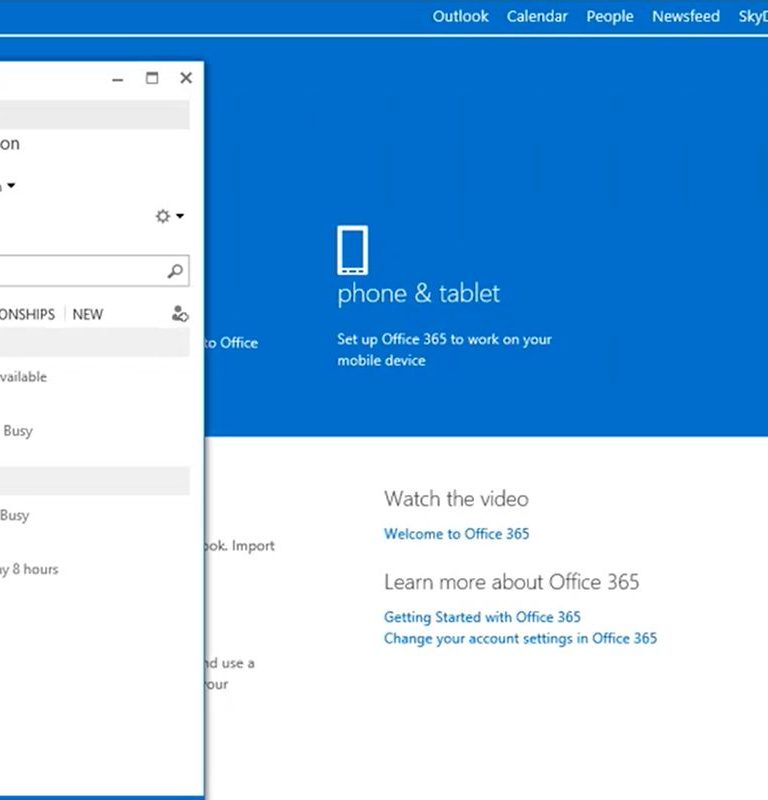This screenshot has width=768, height=800.
Task: Open Getting Started with Office 365 link
Action: (x=482, y=617)
